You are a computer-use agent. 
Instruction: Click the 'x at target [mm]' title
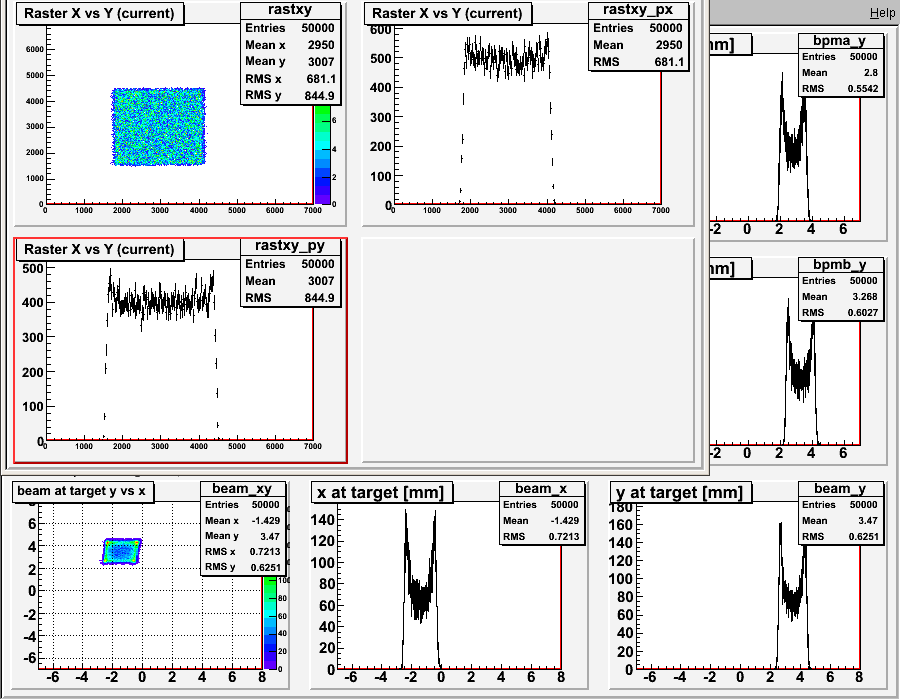[381, 493]
